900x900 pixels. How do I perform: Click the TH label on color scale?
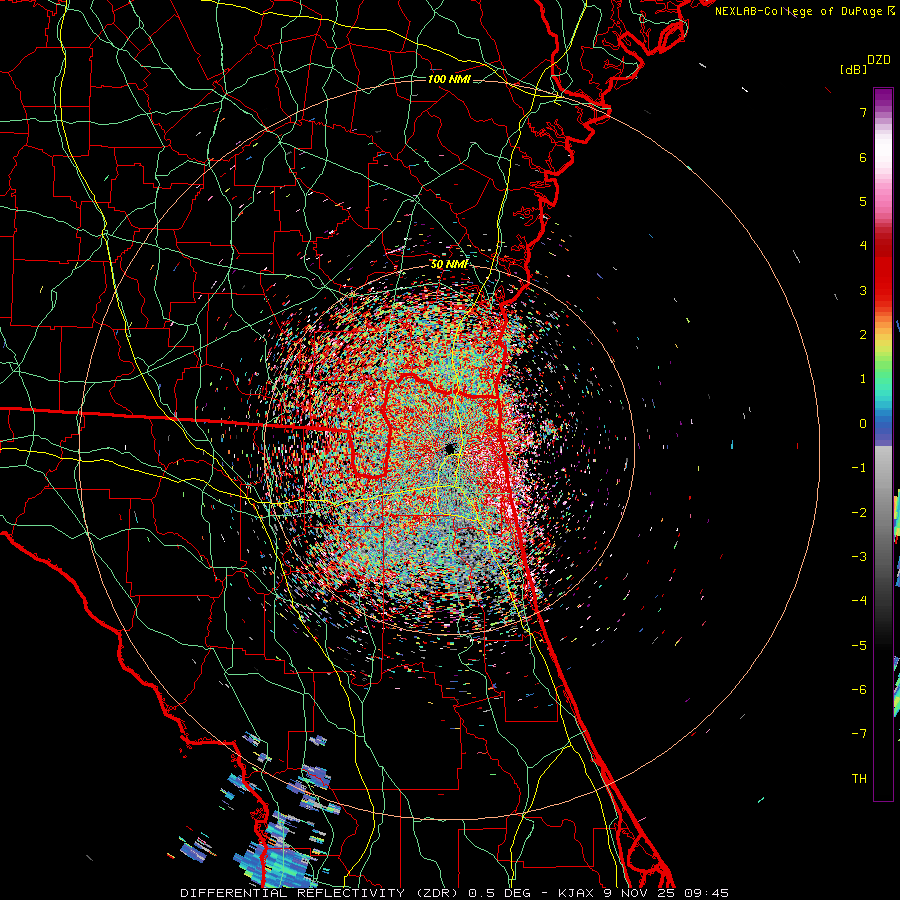859,778
